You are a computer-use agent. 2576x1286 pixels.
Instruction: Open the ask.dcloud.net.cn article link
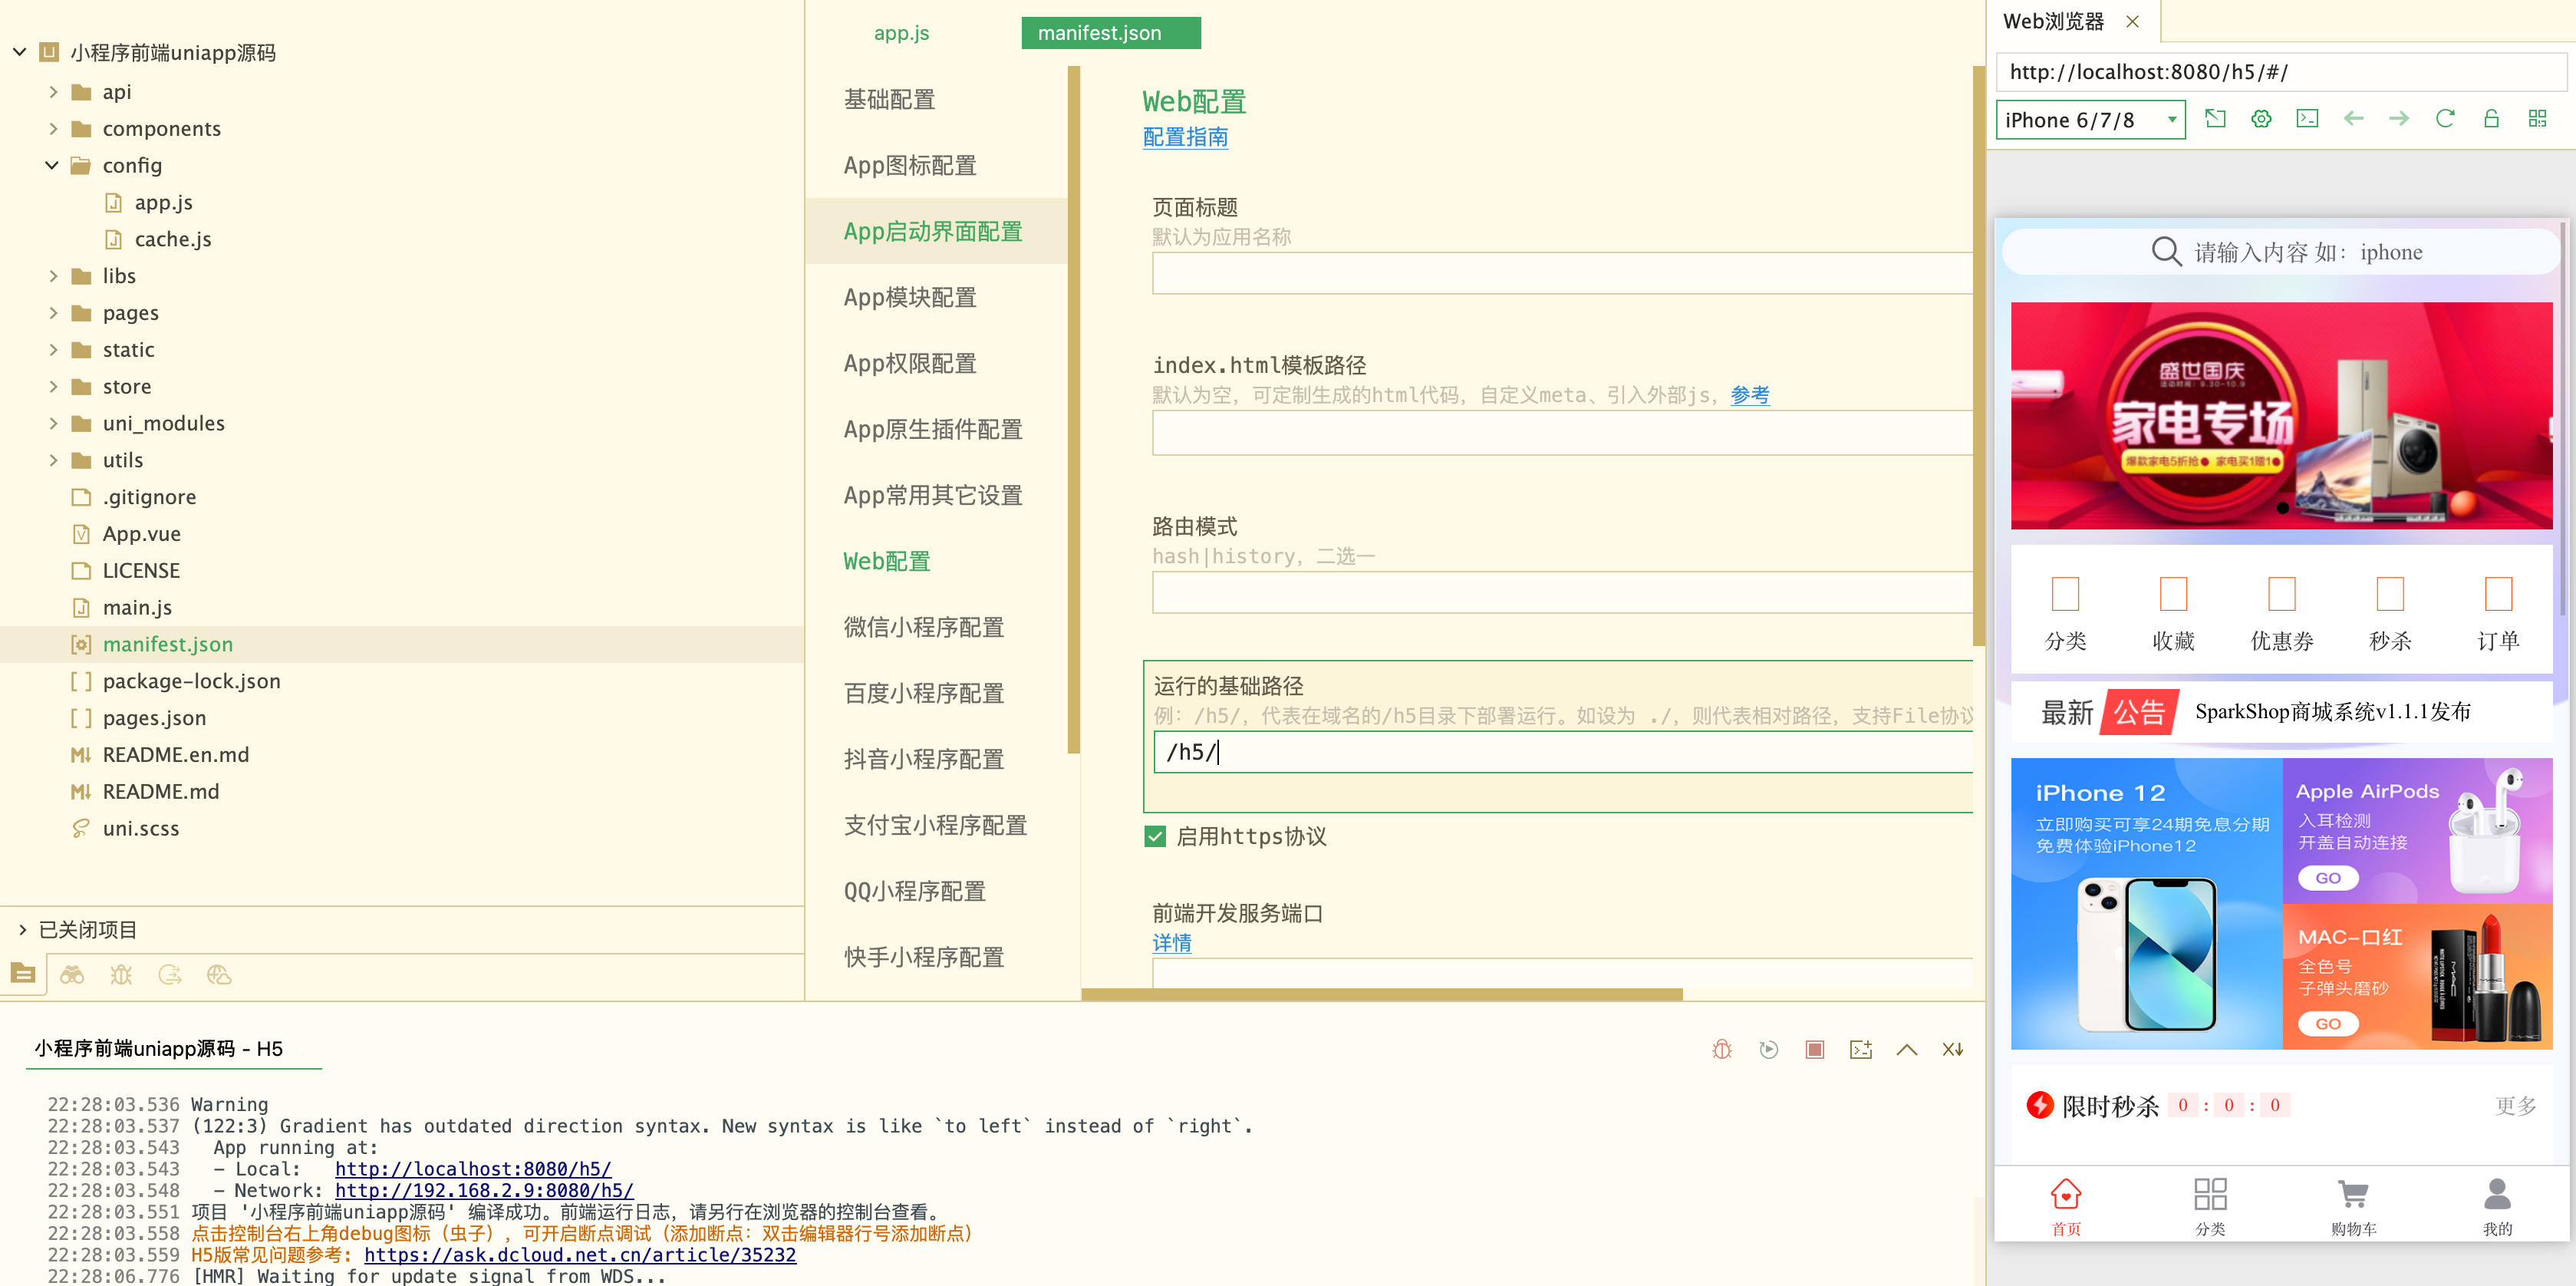point(580,1254)
